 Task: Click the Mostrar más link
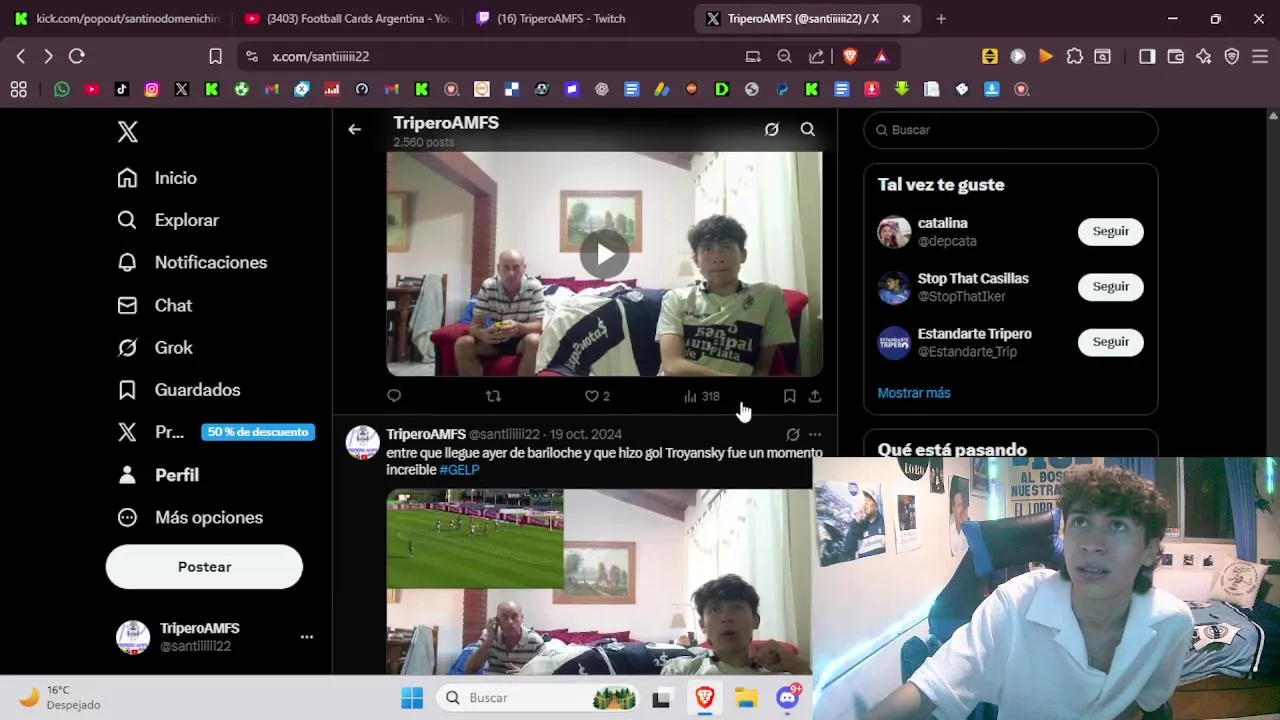(914, 393)
